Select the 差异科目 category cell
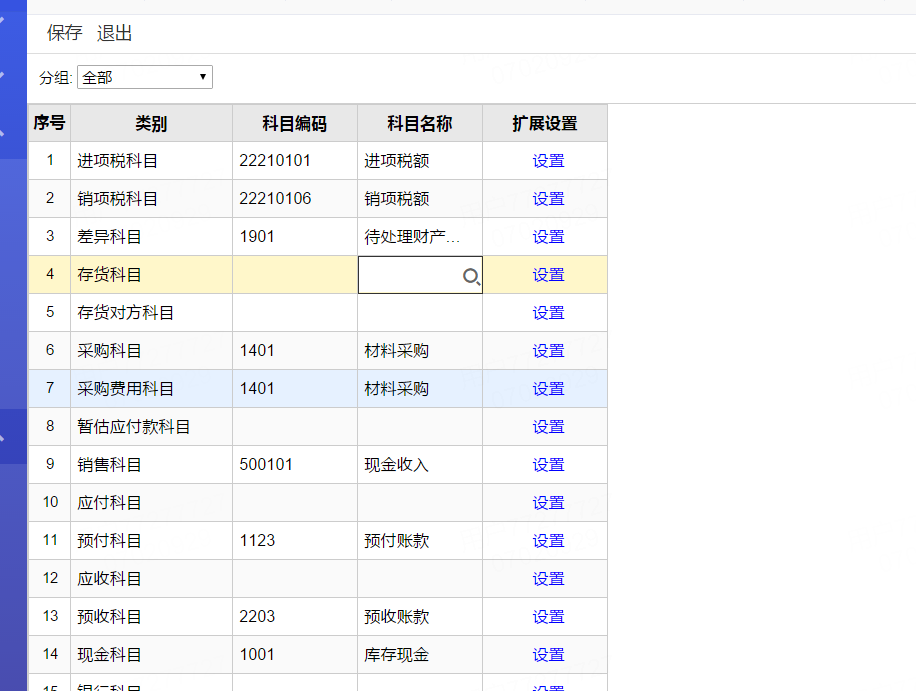 tap(151, 237)
